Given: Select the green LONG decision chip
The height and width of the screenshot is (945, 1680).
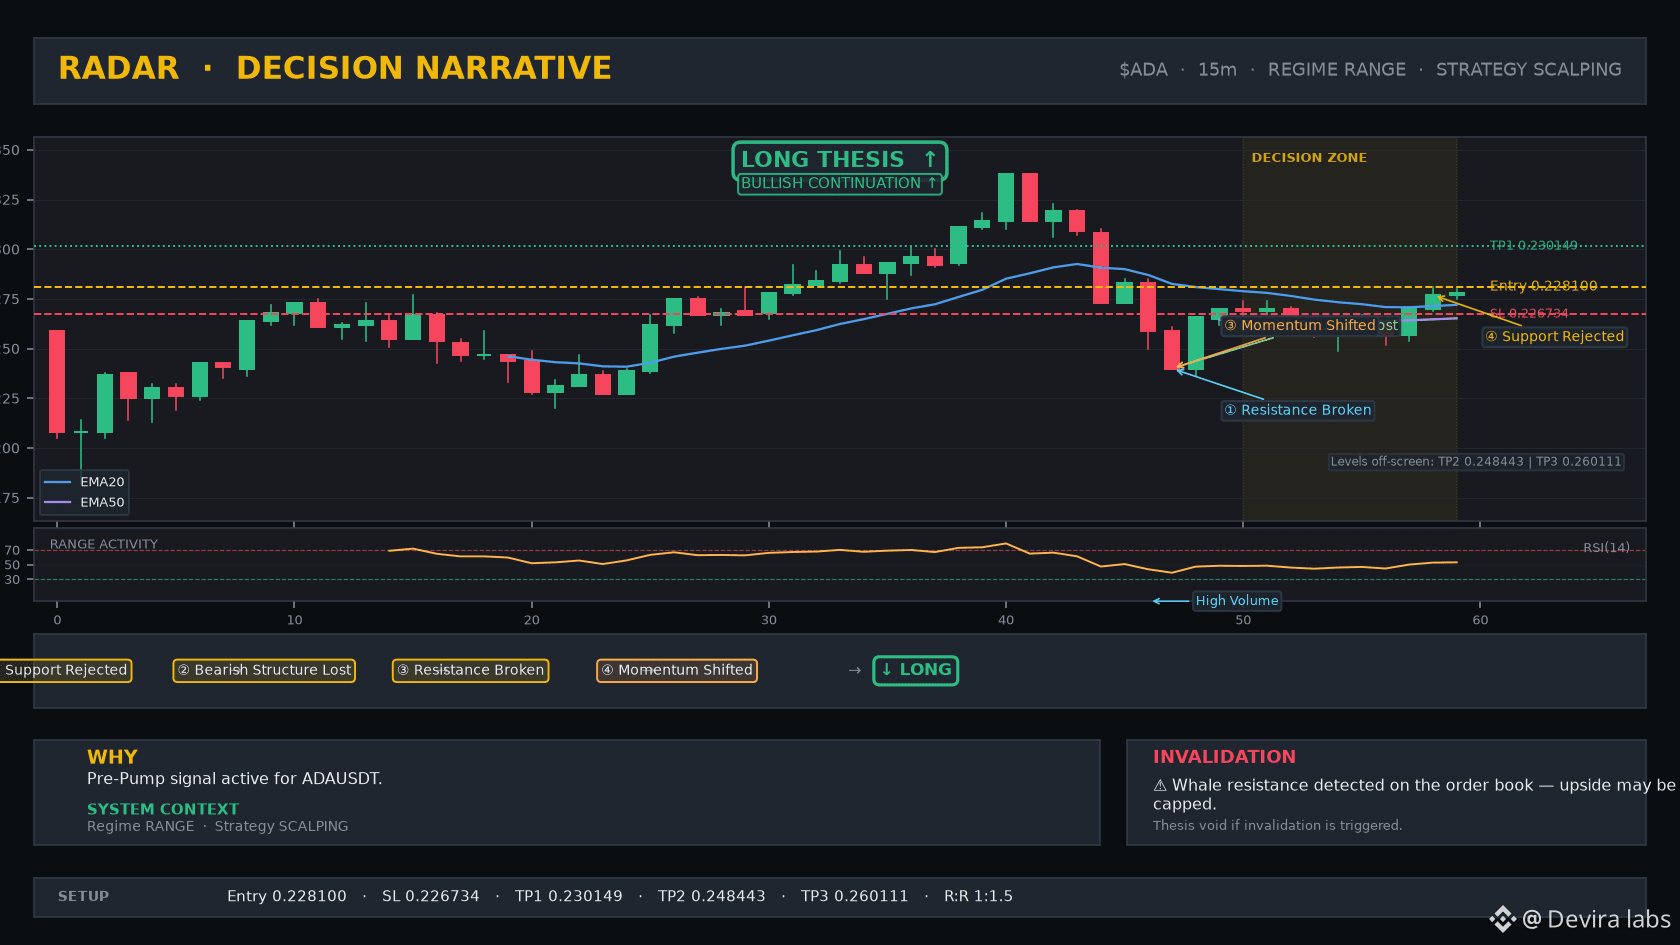Looking at the screenshot, I should click(x=915, y=670).
